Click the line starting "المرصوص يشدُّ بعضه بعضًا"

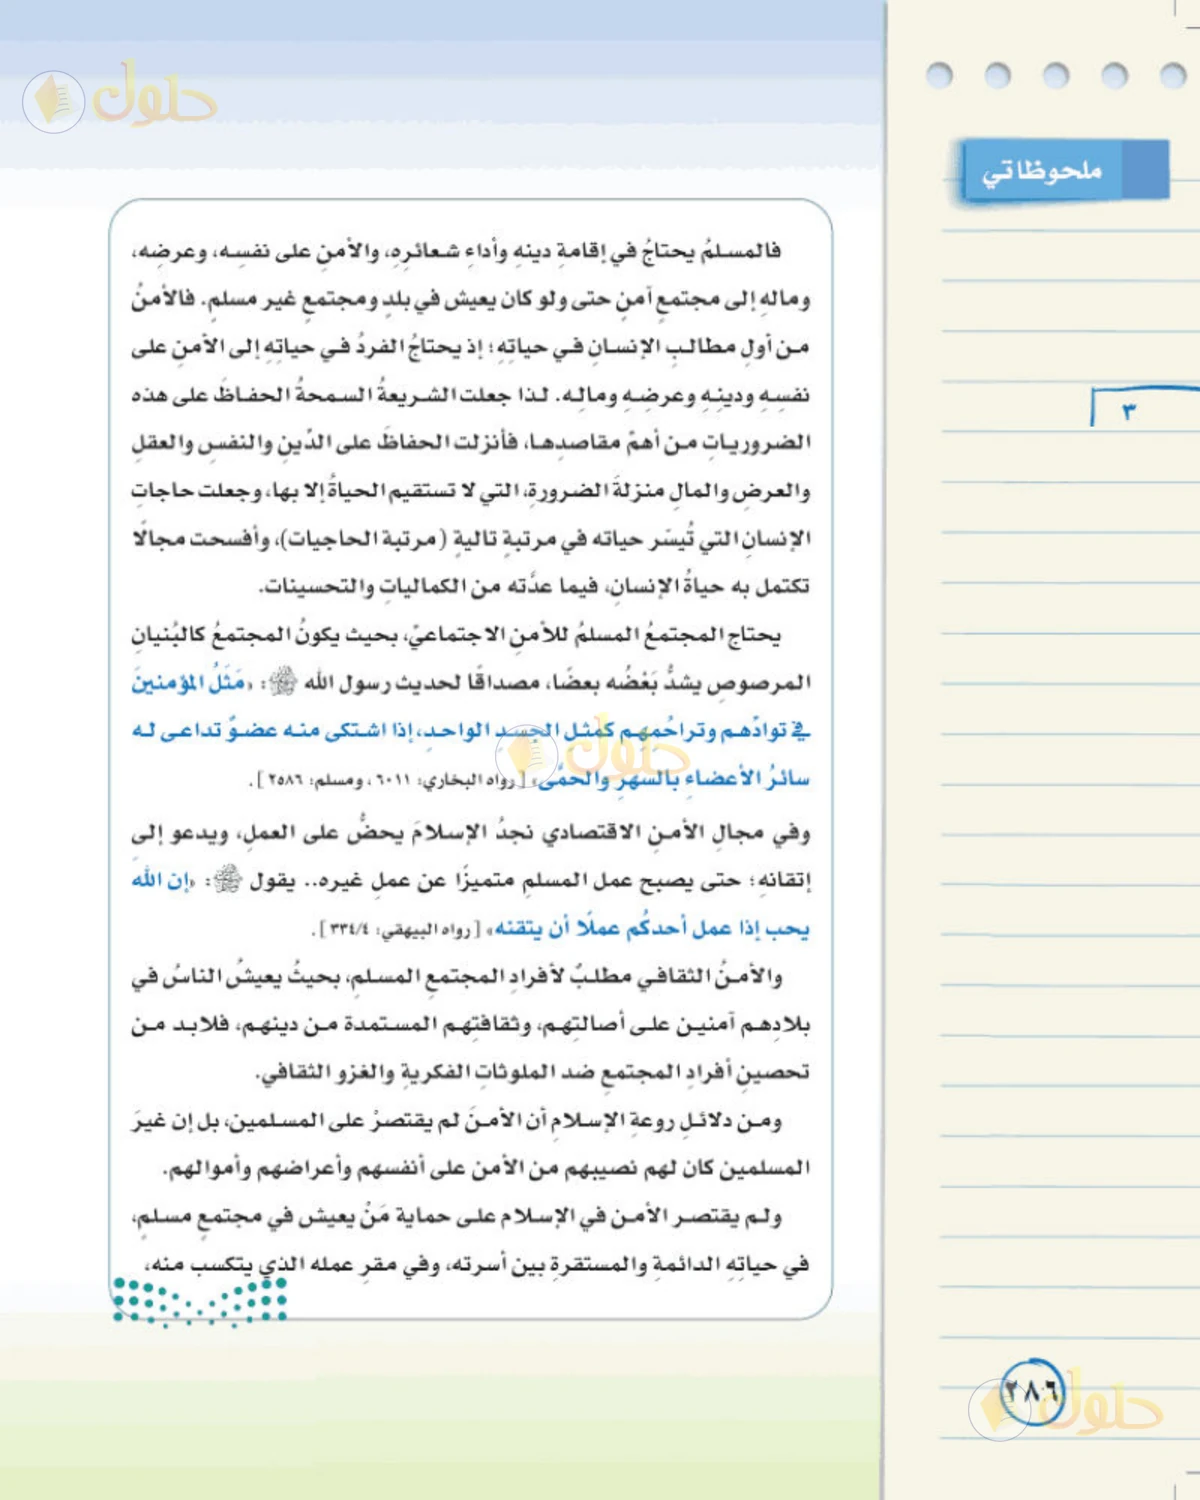click(x=470, y=683)
